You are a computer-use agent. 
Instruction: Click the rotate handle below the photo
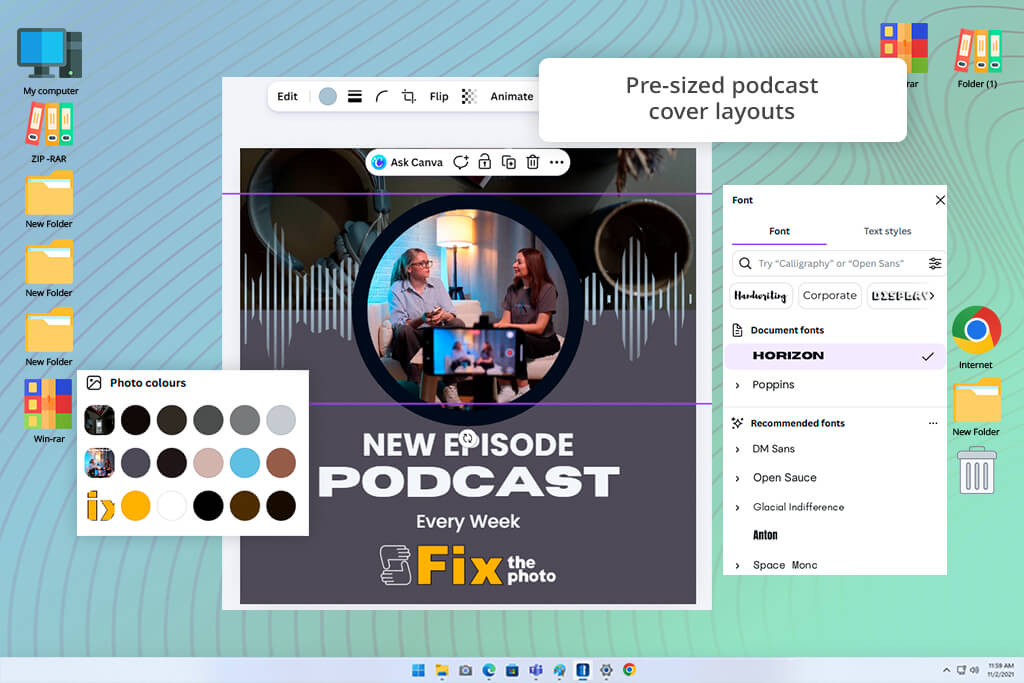click(468, 437)
